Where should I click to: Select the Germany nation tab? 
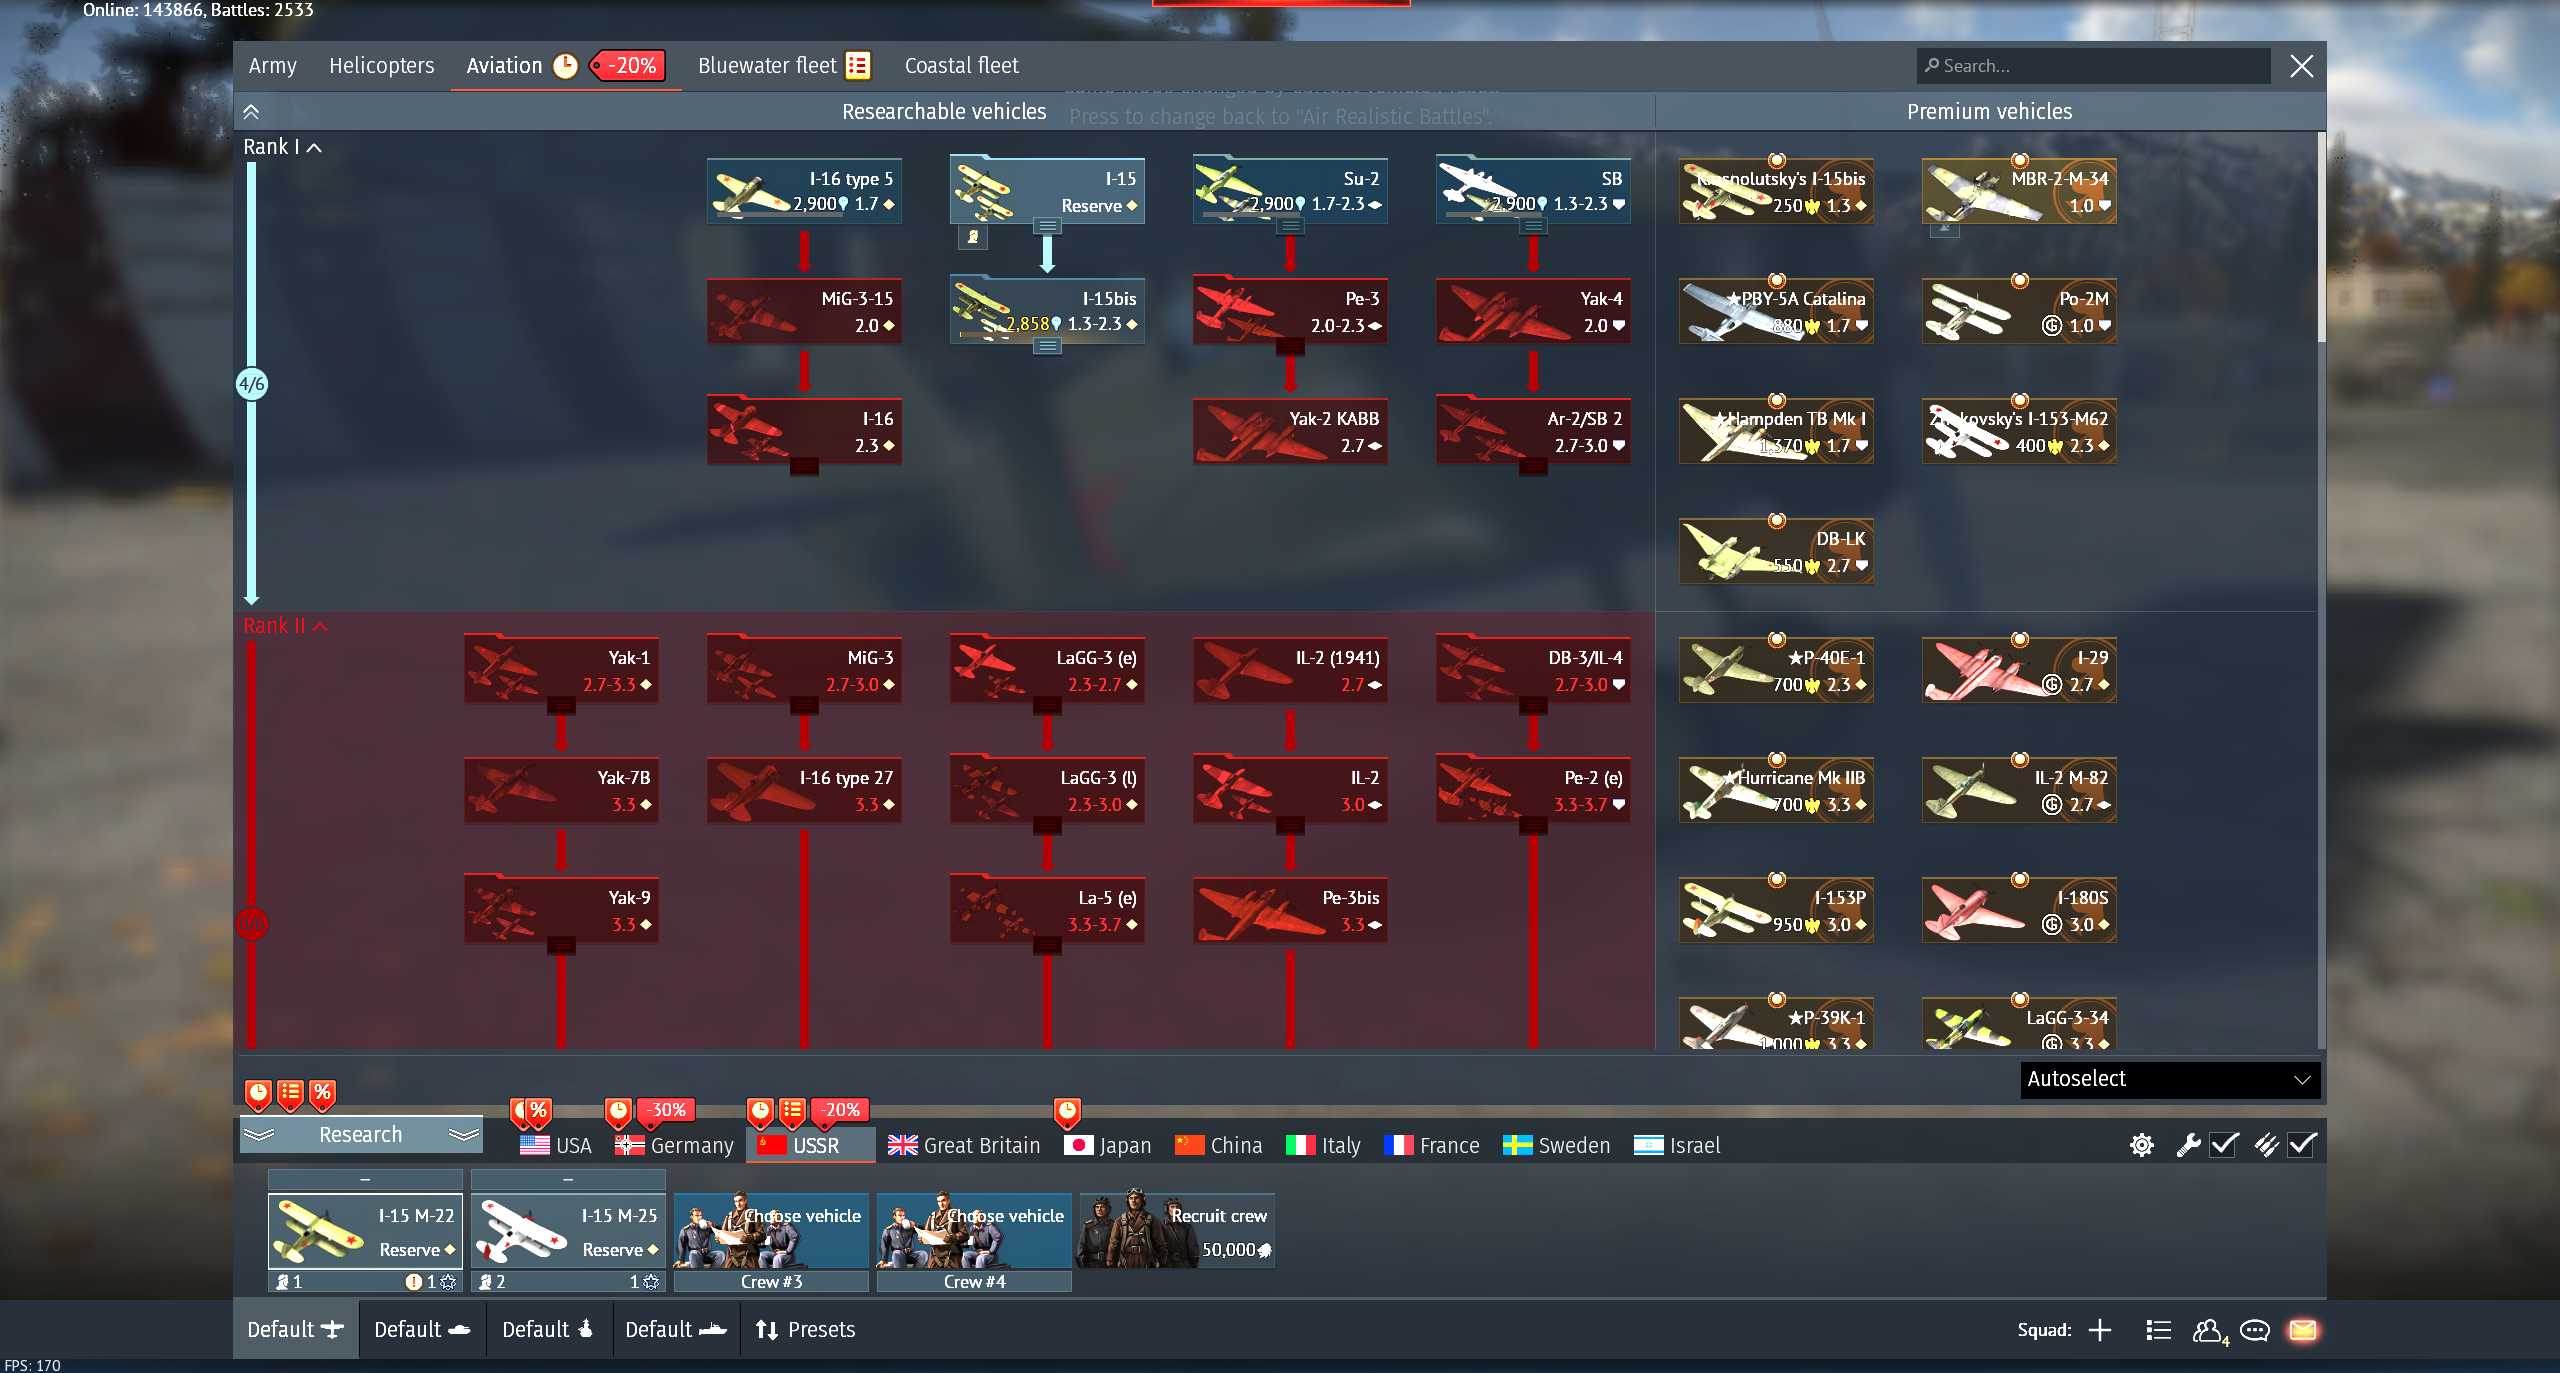coord(675,1145)
